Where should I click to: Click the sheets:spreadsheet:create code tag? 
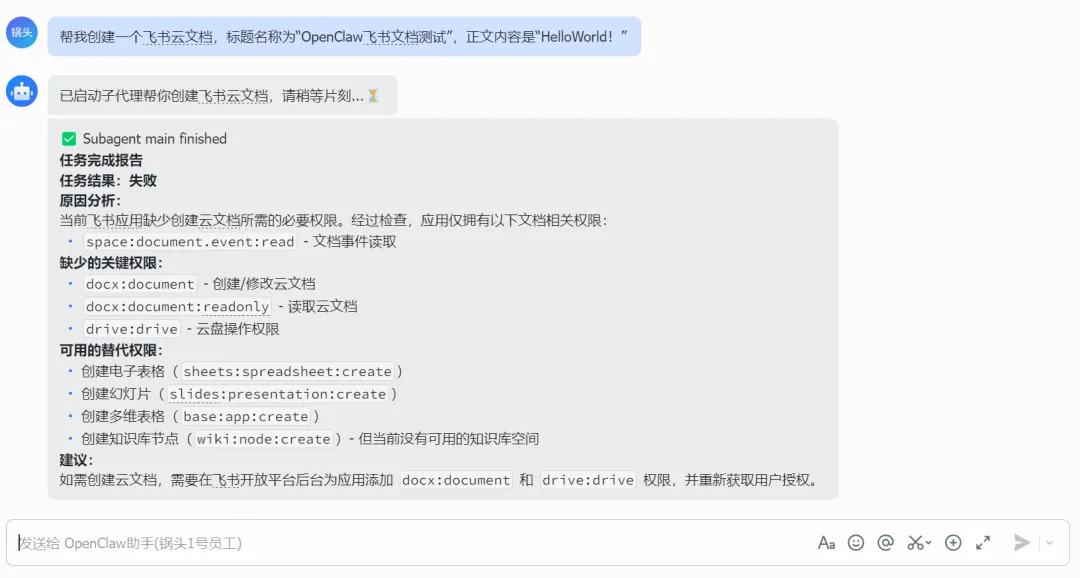point(287,371)
